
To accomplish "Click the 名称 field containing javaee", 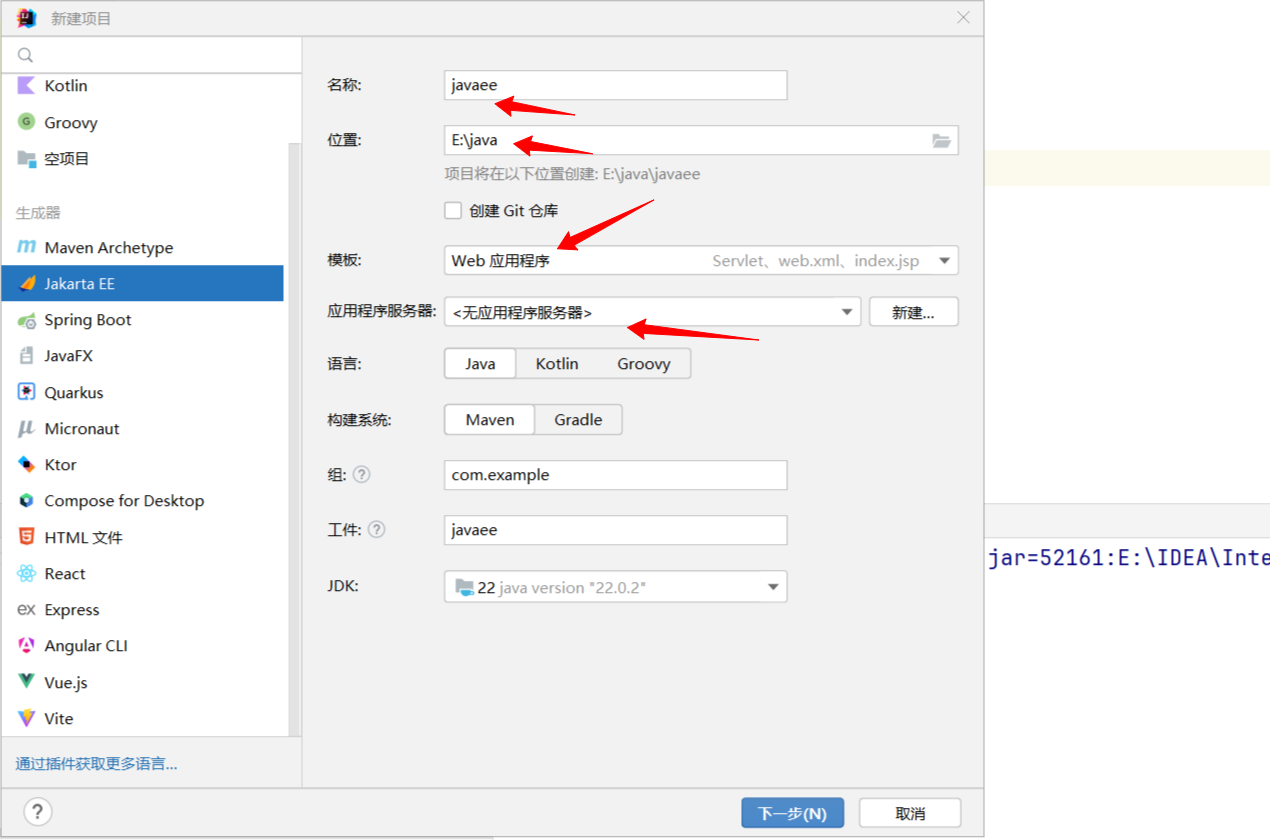I will tap(616, 85).
